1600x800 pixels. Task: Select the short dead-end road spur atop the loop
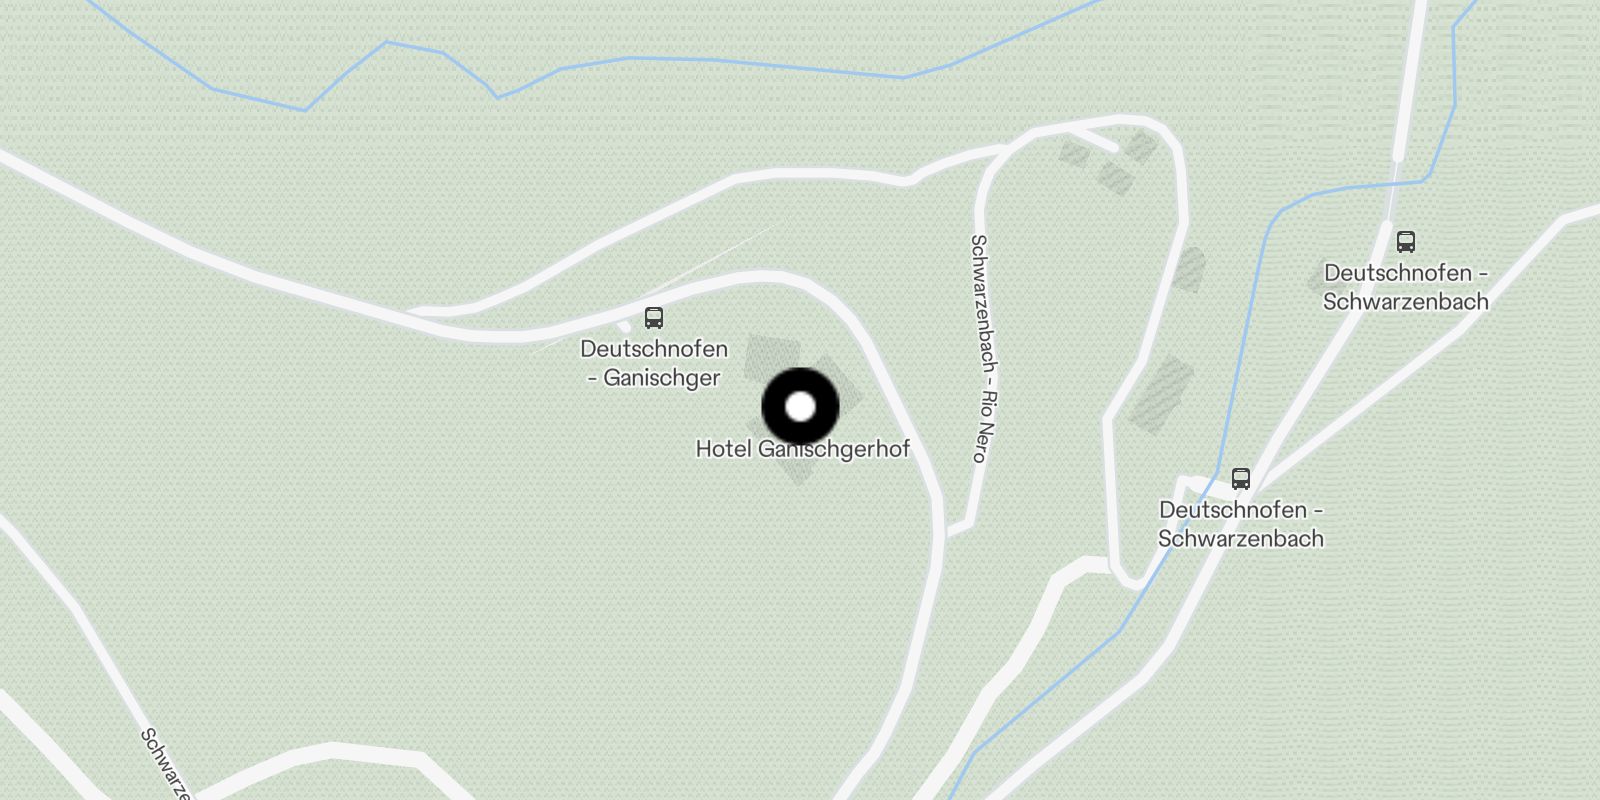[1091, 139]
